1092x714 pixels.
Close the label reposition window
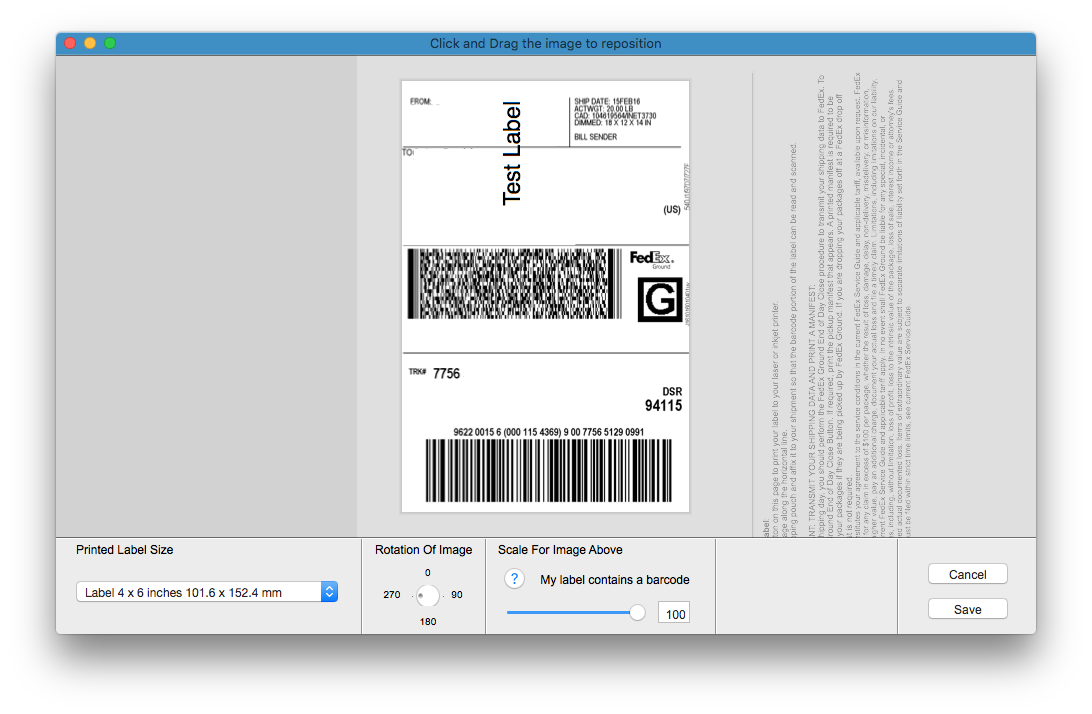(x=70, y=43)
